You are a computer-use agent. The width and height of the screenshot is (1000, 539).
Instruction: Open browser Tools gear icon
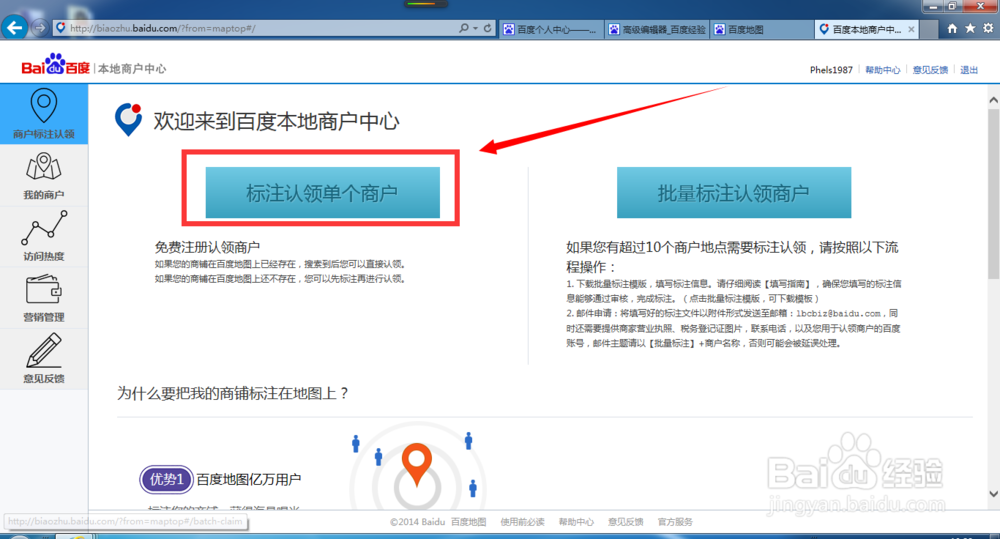(988, 28)
